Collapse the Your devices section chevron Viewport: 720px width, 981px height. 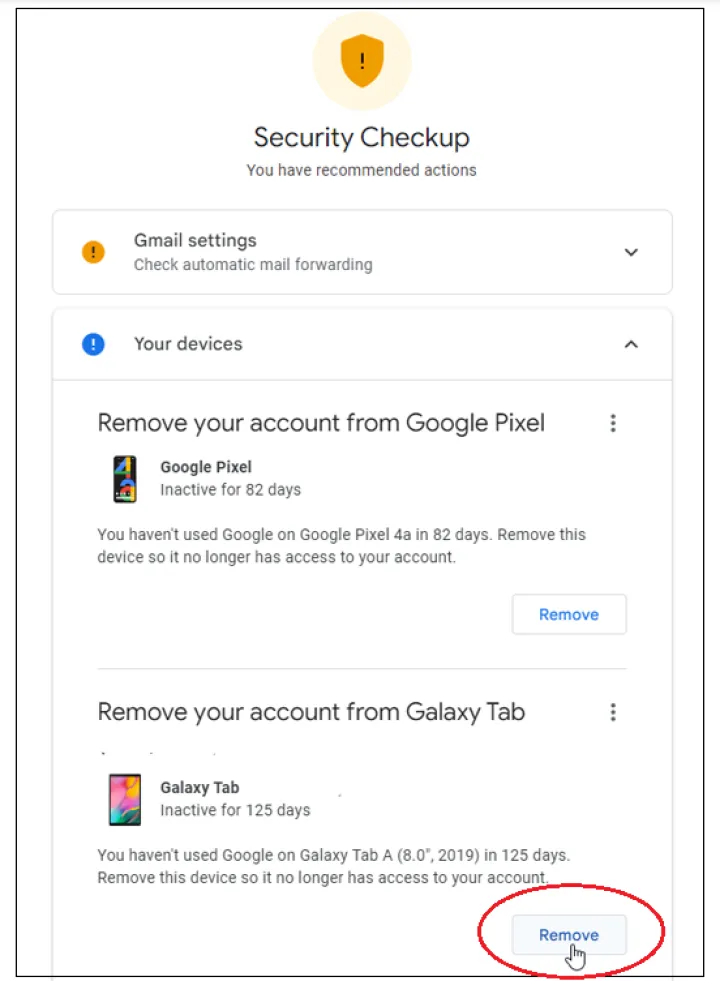tap(631, 344)
